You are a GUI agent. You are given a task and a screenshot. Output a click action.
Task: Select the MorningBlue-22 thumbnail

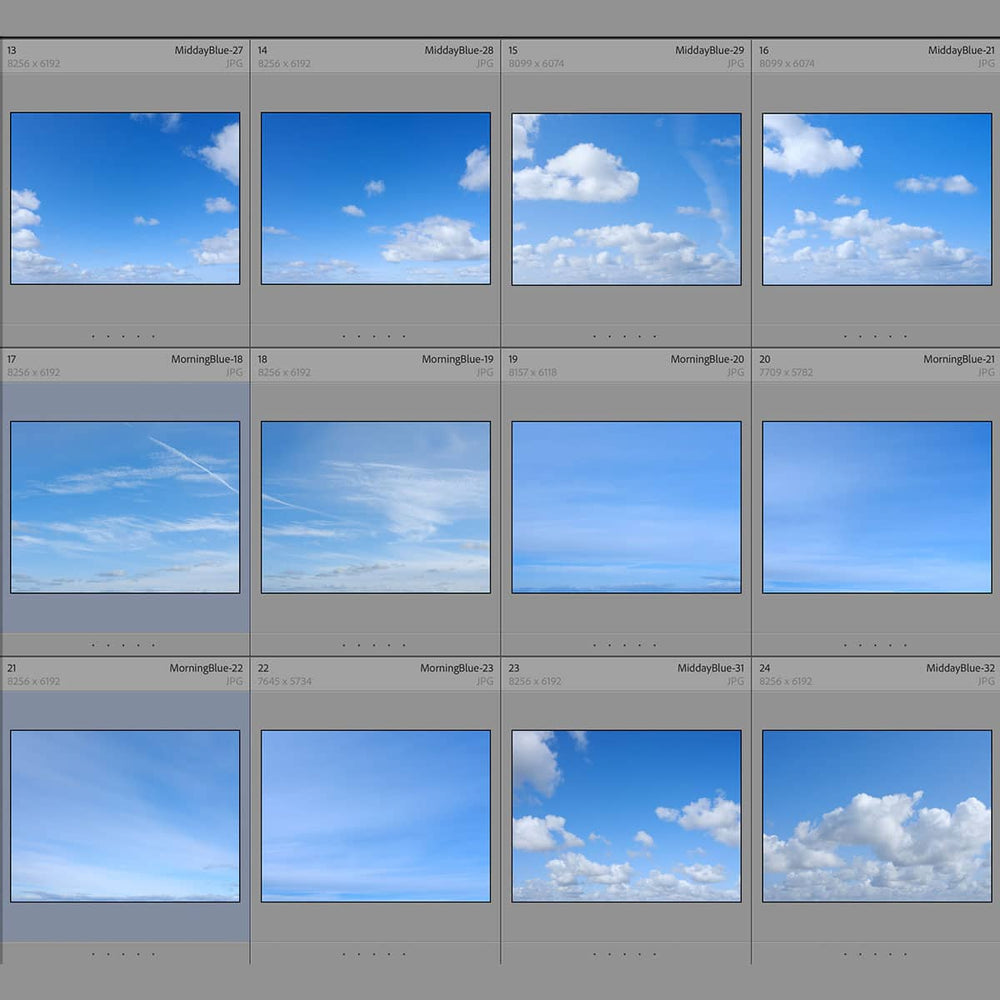(125, 816)
